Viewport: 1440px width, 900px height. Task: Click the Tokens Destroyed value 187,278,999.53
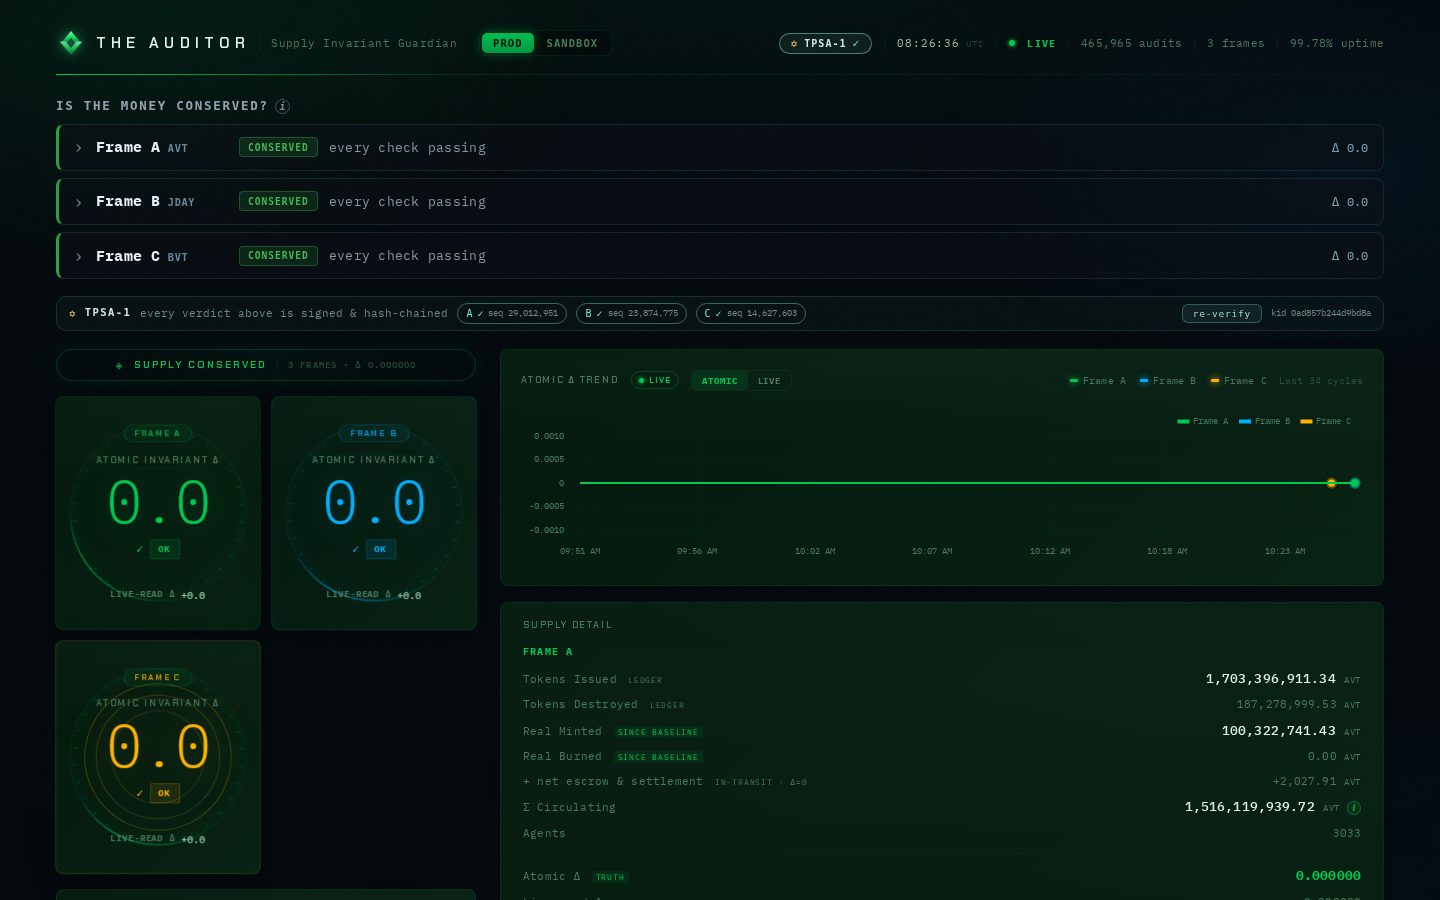click(x=1286, y=705)
